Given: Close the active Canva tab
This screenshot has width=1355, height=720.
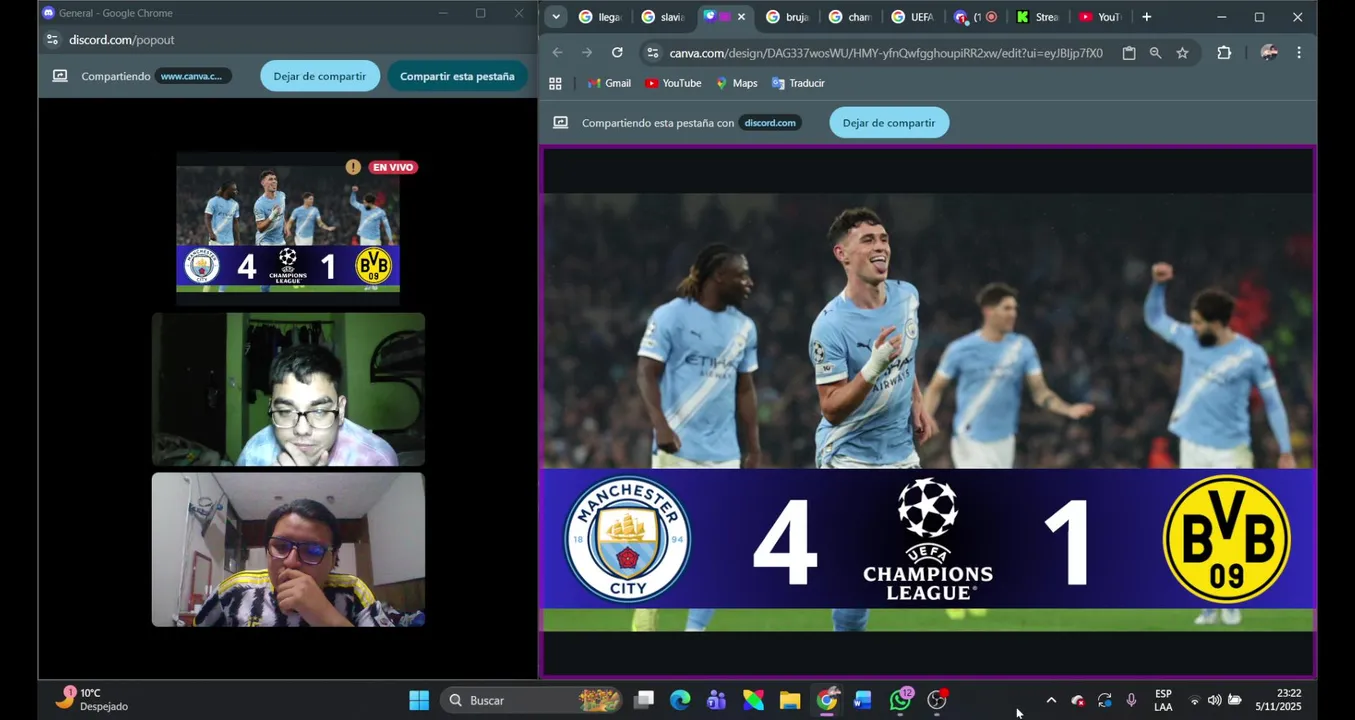Looking at the screenshot, I should coord(741,17).
